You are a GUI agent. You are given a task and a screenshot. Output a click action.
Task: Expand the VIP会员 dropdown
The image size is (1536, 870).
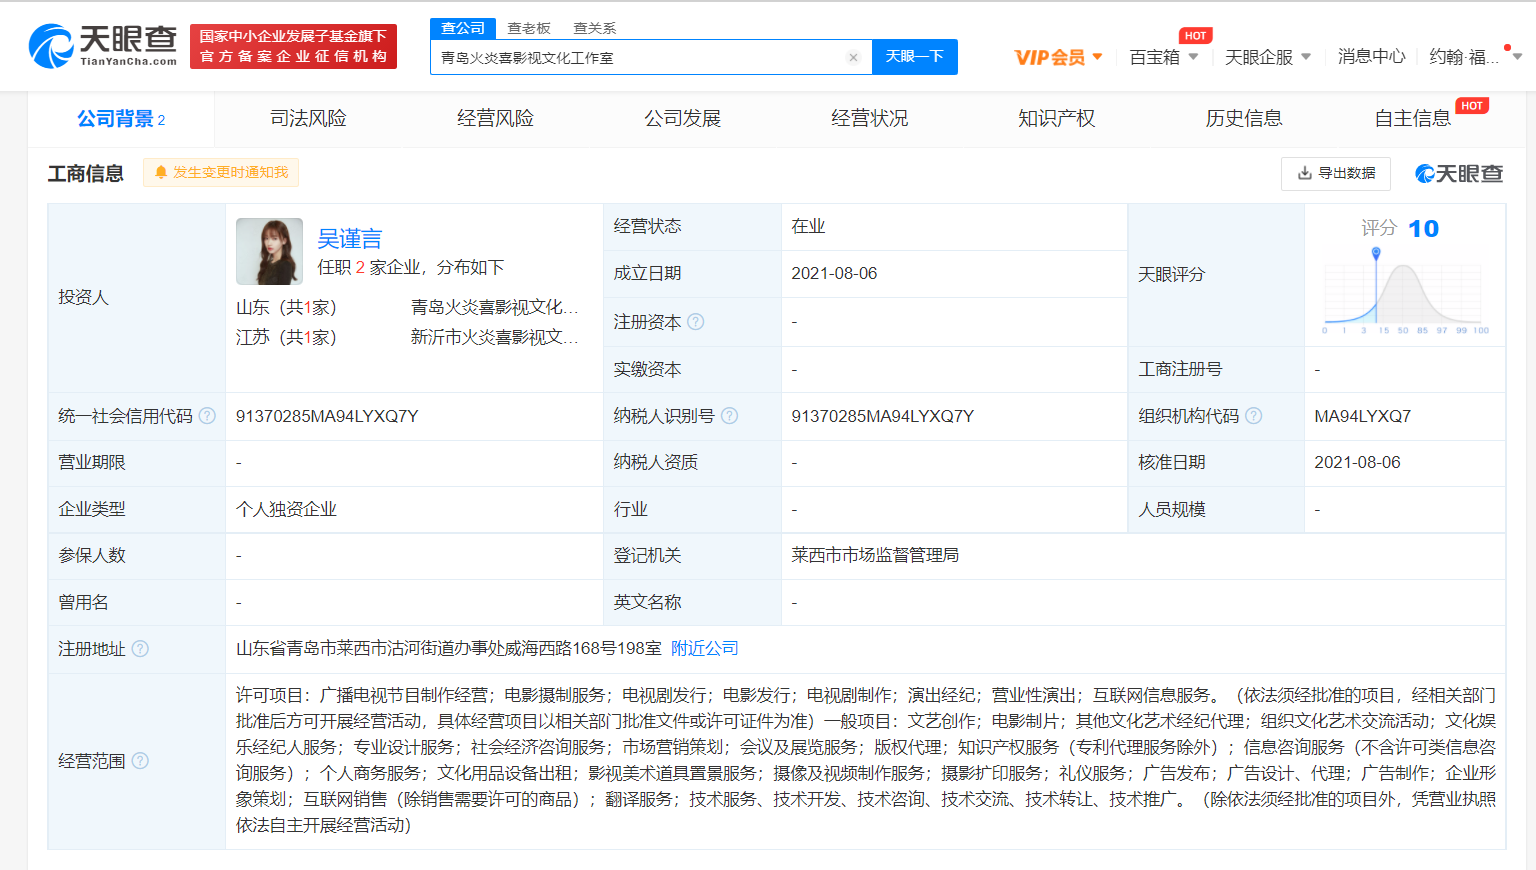[1058, 57]
